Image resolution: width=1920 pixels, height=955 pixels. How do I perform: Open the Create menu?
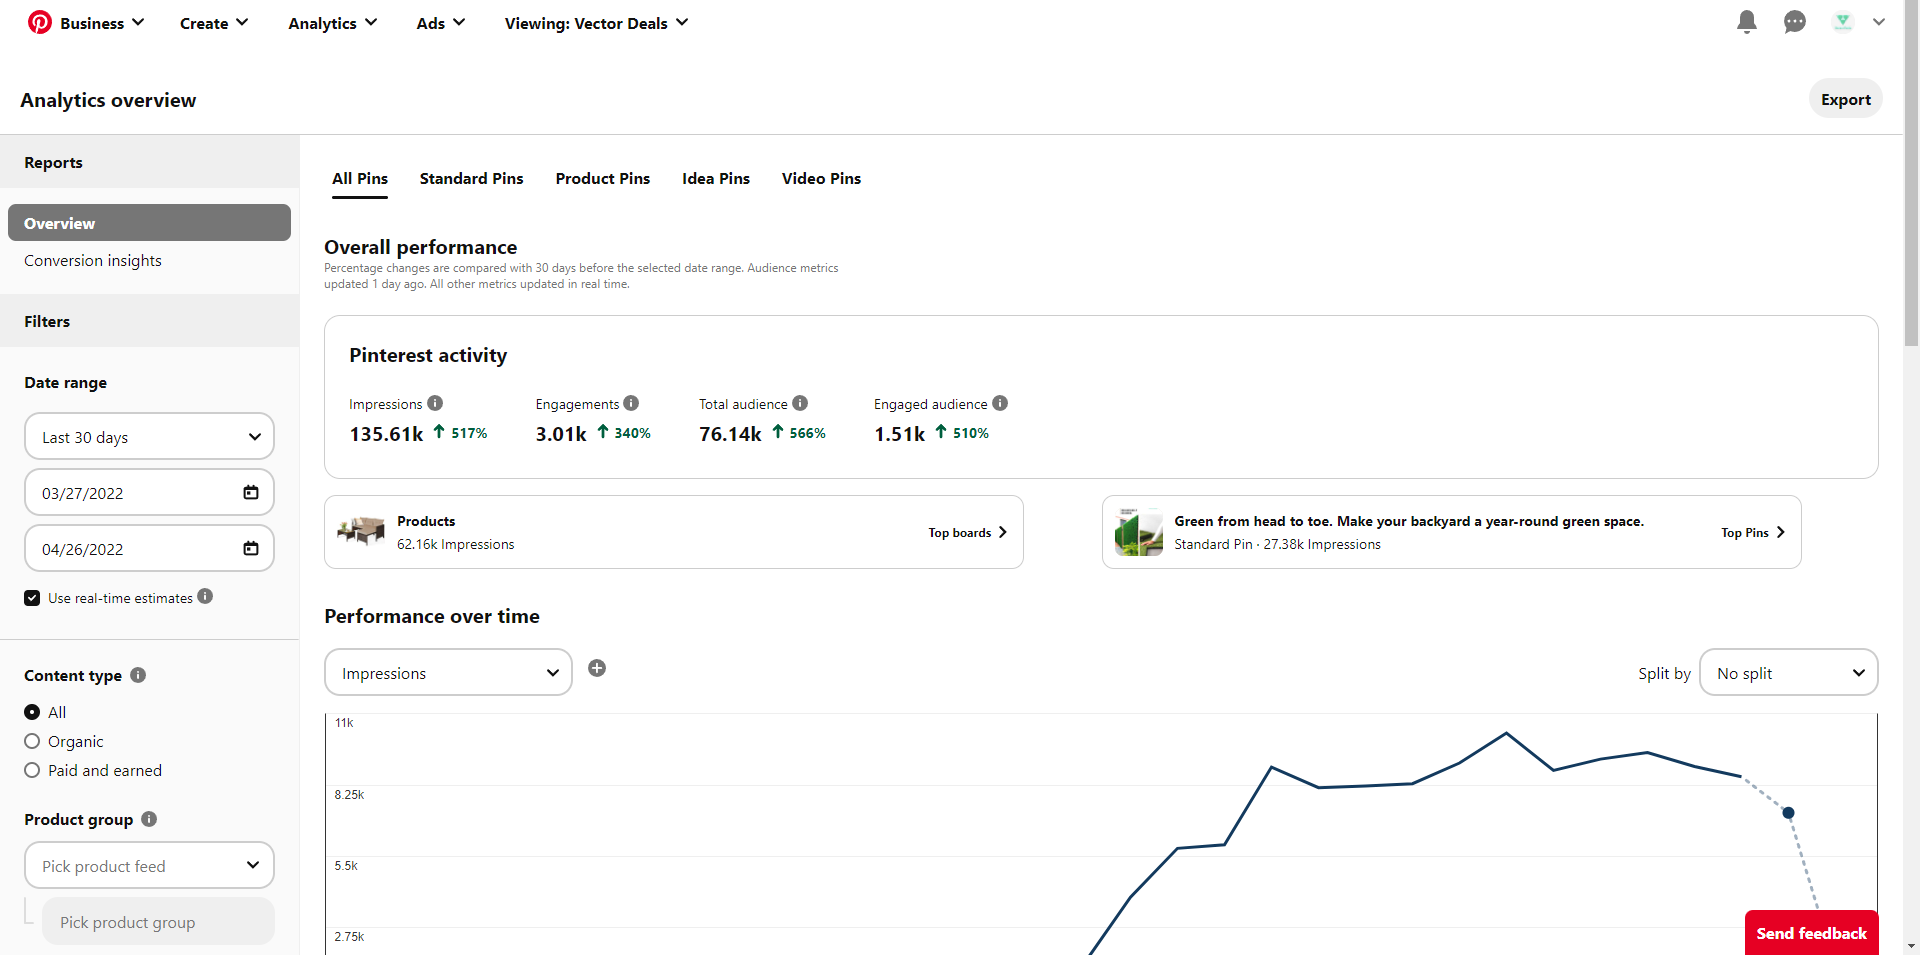214,23
